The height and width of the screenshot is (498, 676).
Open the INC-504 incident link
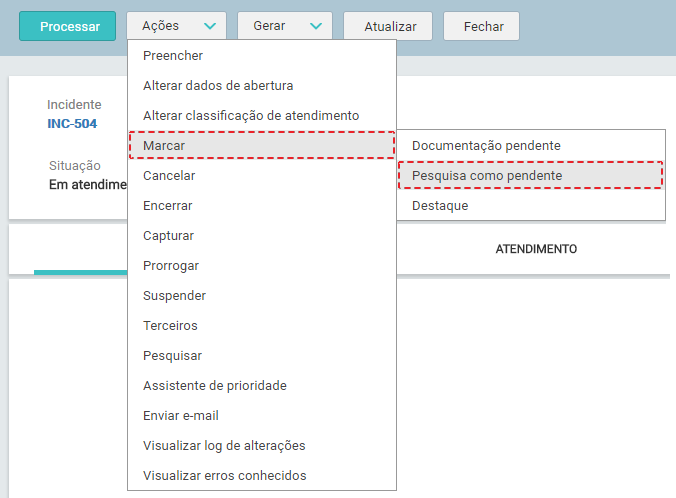72,124
